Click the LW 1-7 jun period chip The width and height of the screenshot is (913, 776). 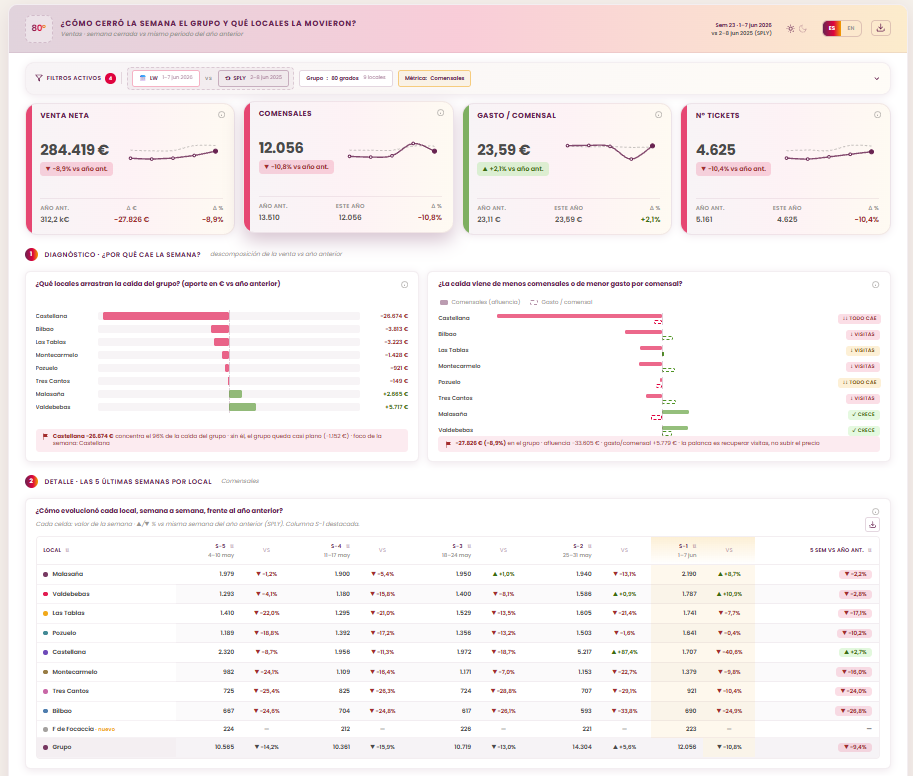point(166,78)
